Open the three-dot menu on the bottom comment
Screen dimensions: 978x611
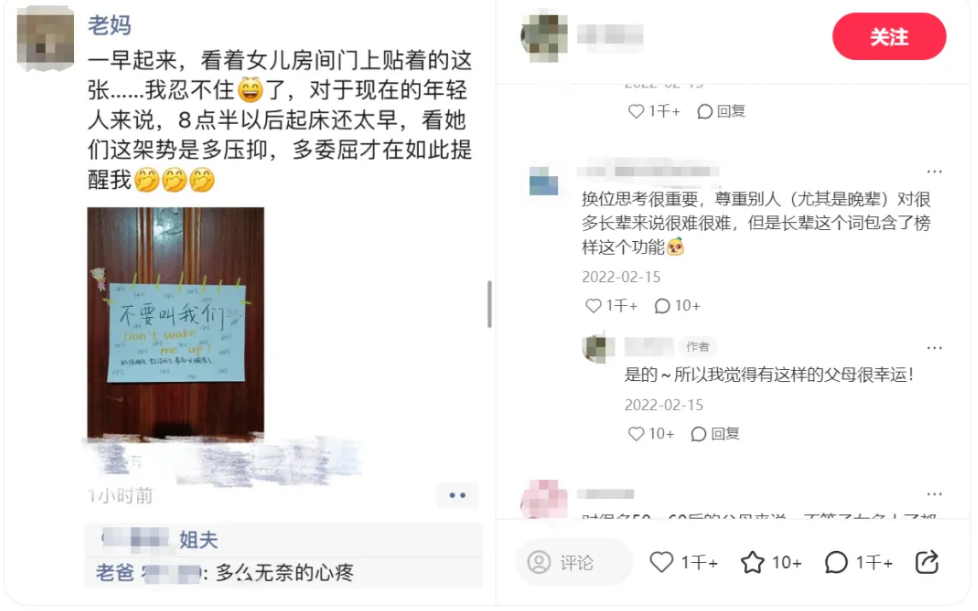click(x=934, y=494)
